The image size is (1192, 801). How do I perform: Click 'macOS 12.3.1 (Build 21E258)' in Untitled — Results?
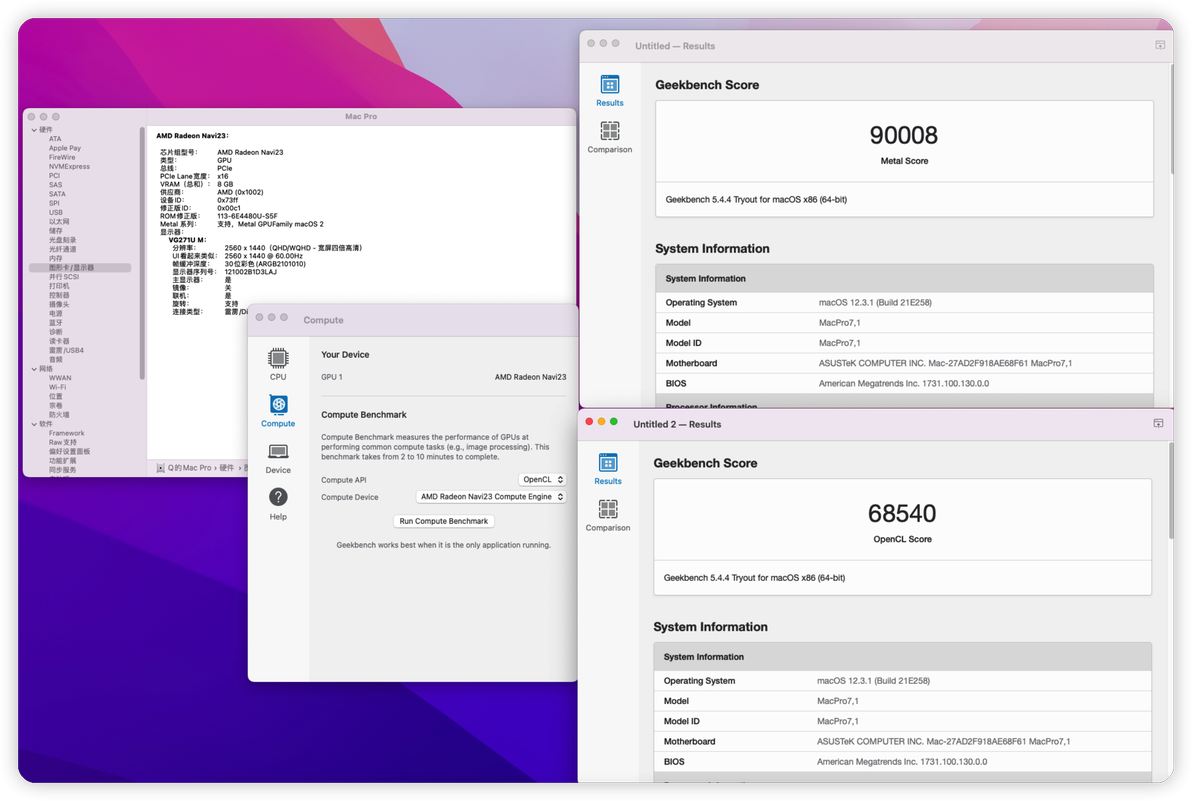pyautogui.click(x=875, y=302)
